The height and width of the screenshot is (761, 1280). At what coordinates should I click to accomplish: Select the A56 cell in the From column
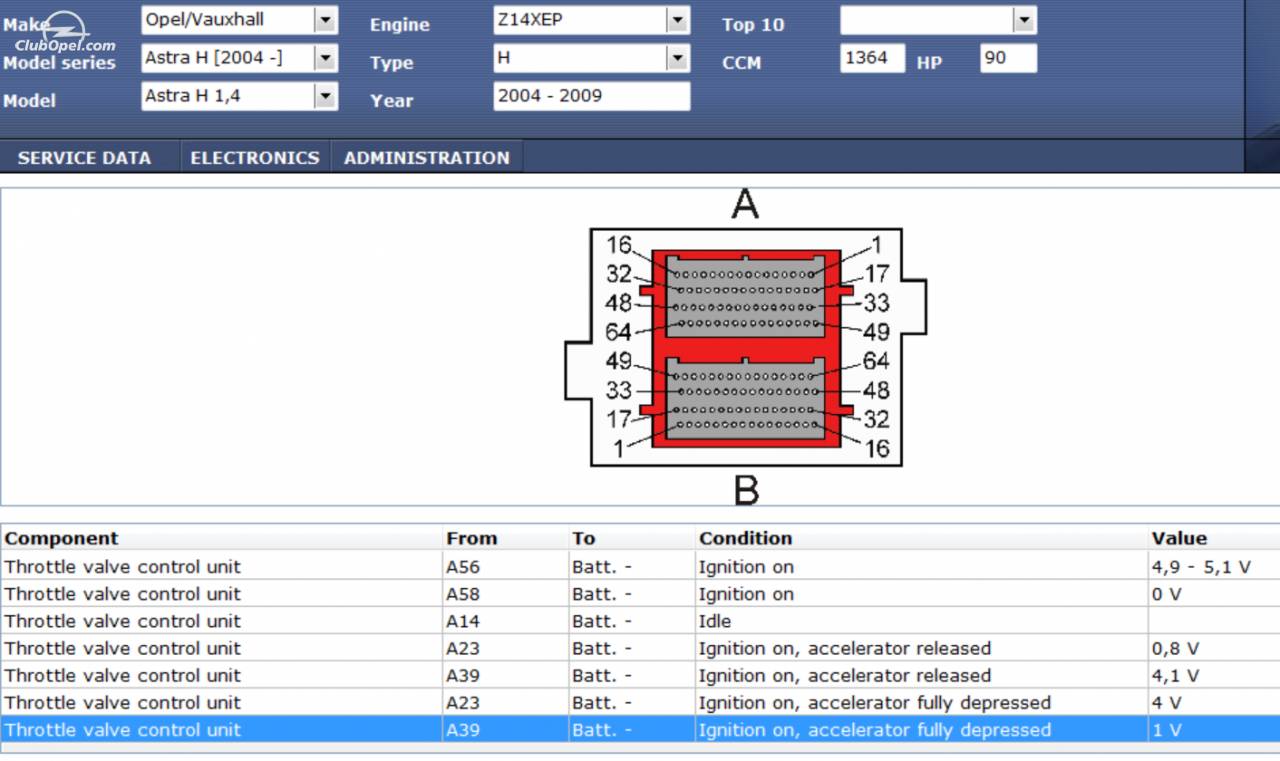click(505, 567)
